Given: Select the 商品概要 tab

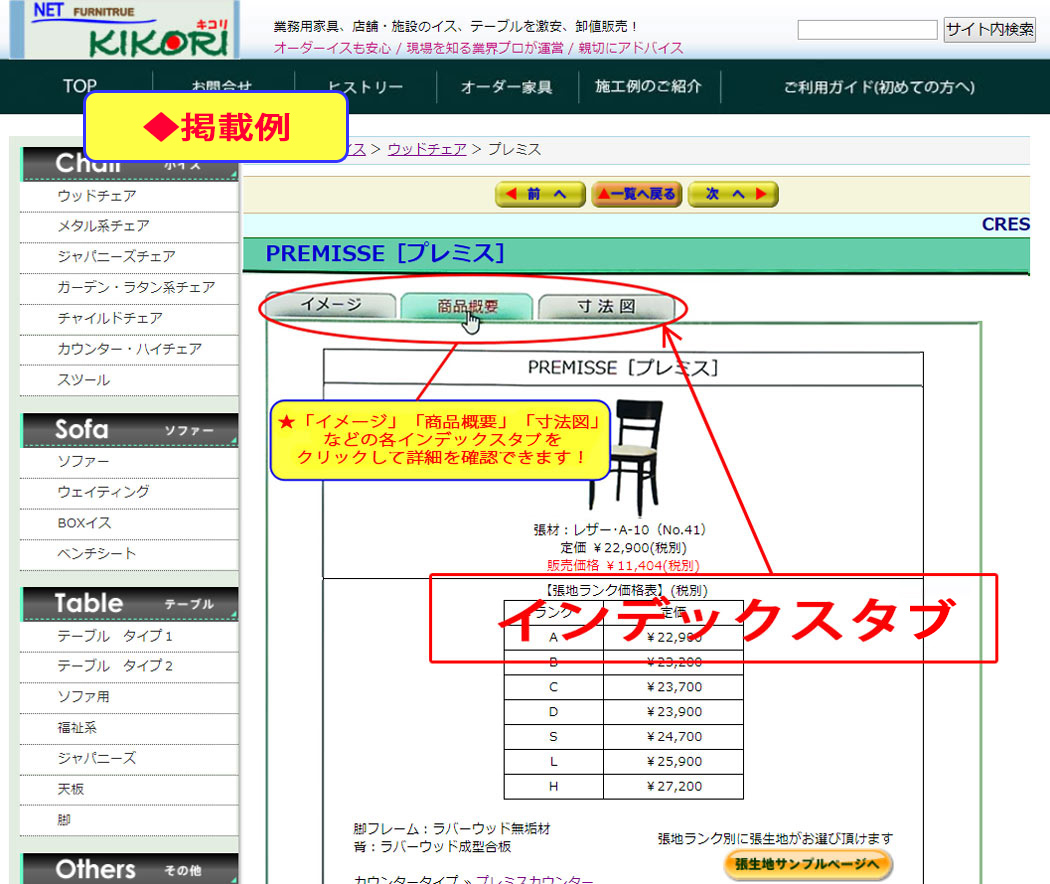Looking at the screenshot, I should click(x=467, y=306).
